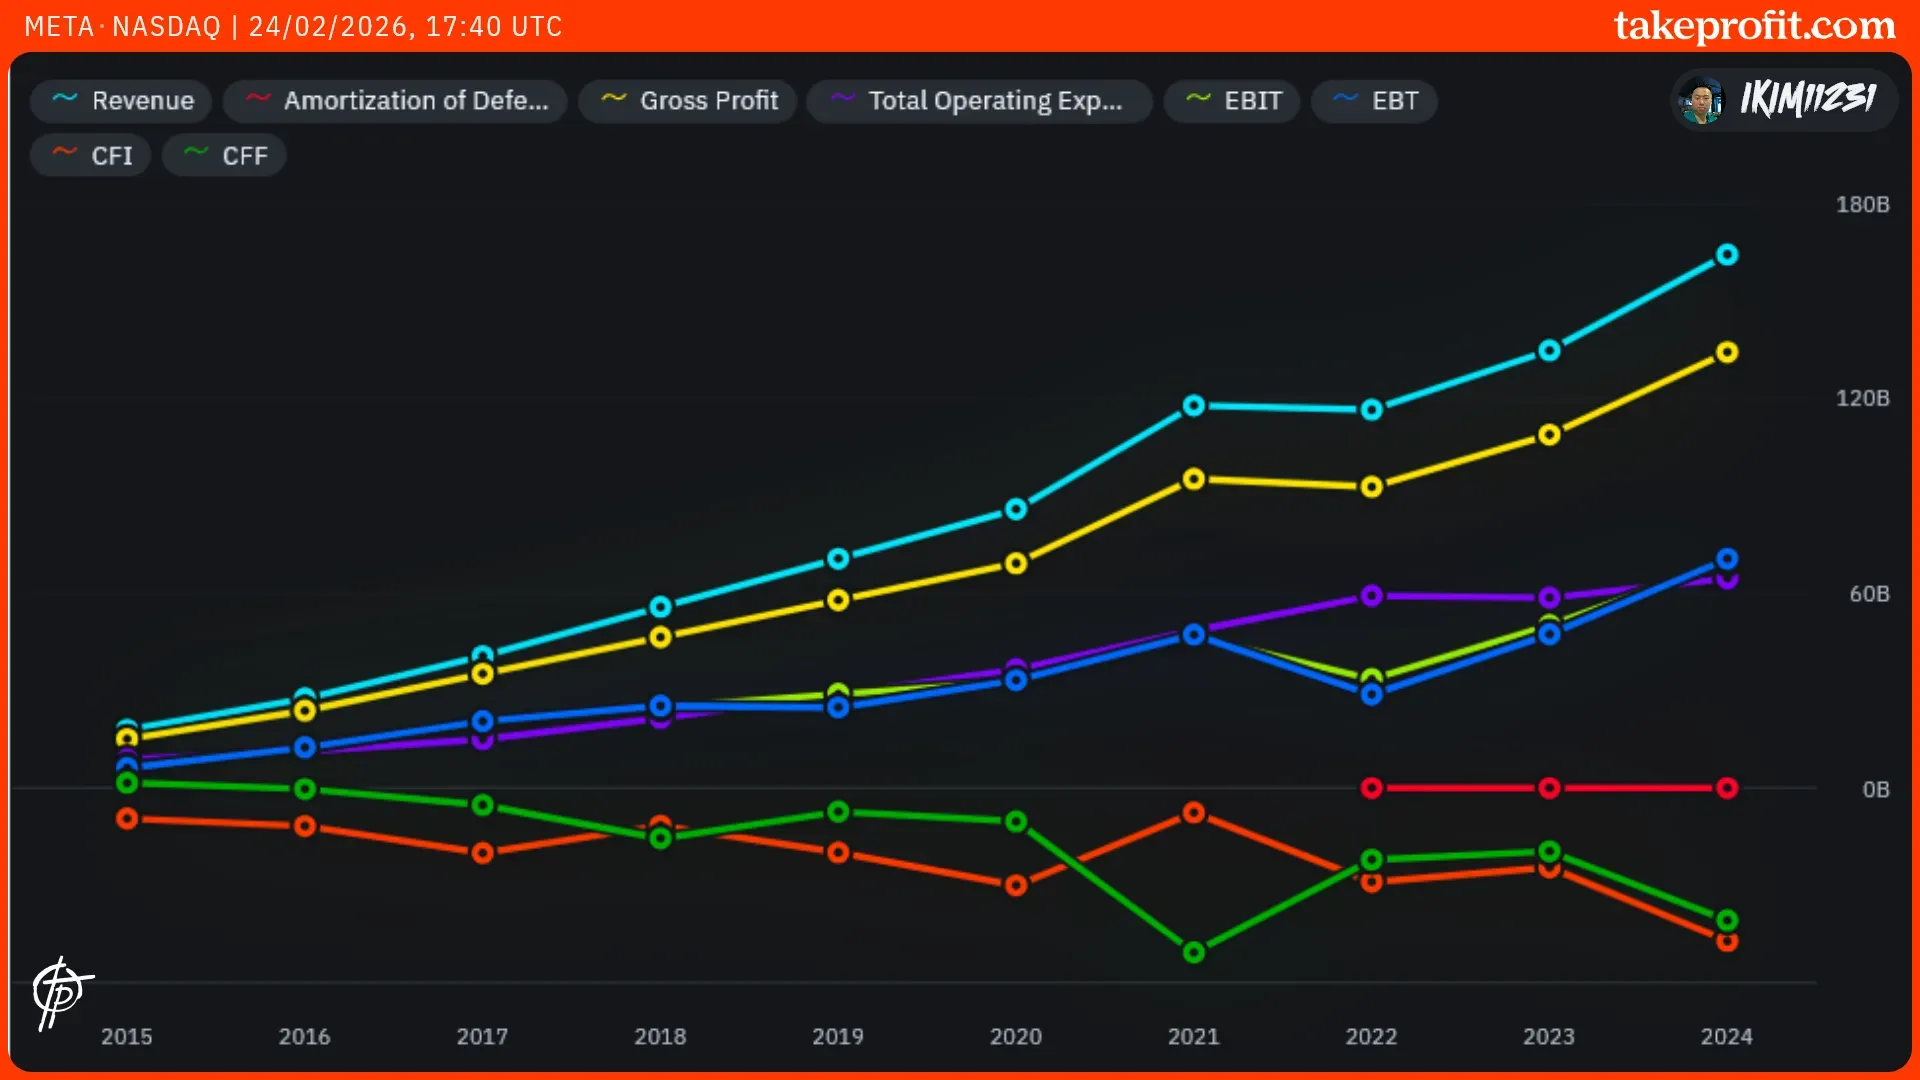Toggle the Revenue series legend chip

[121, 101]
